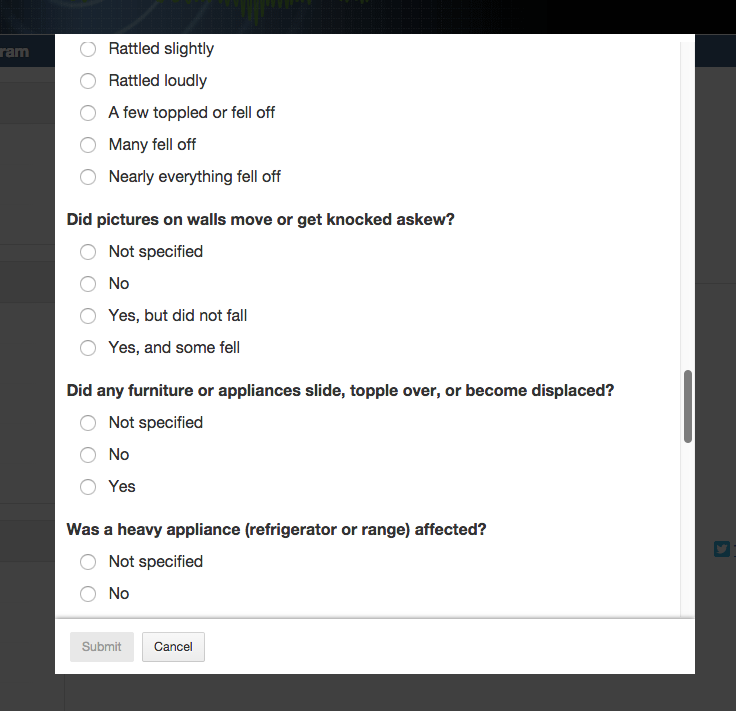Select 'A few toppled or fell off'
Viewport: 736px width, 711px height.
[x=88, y=113]
